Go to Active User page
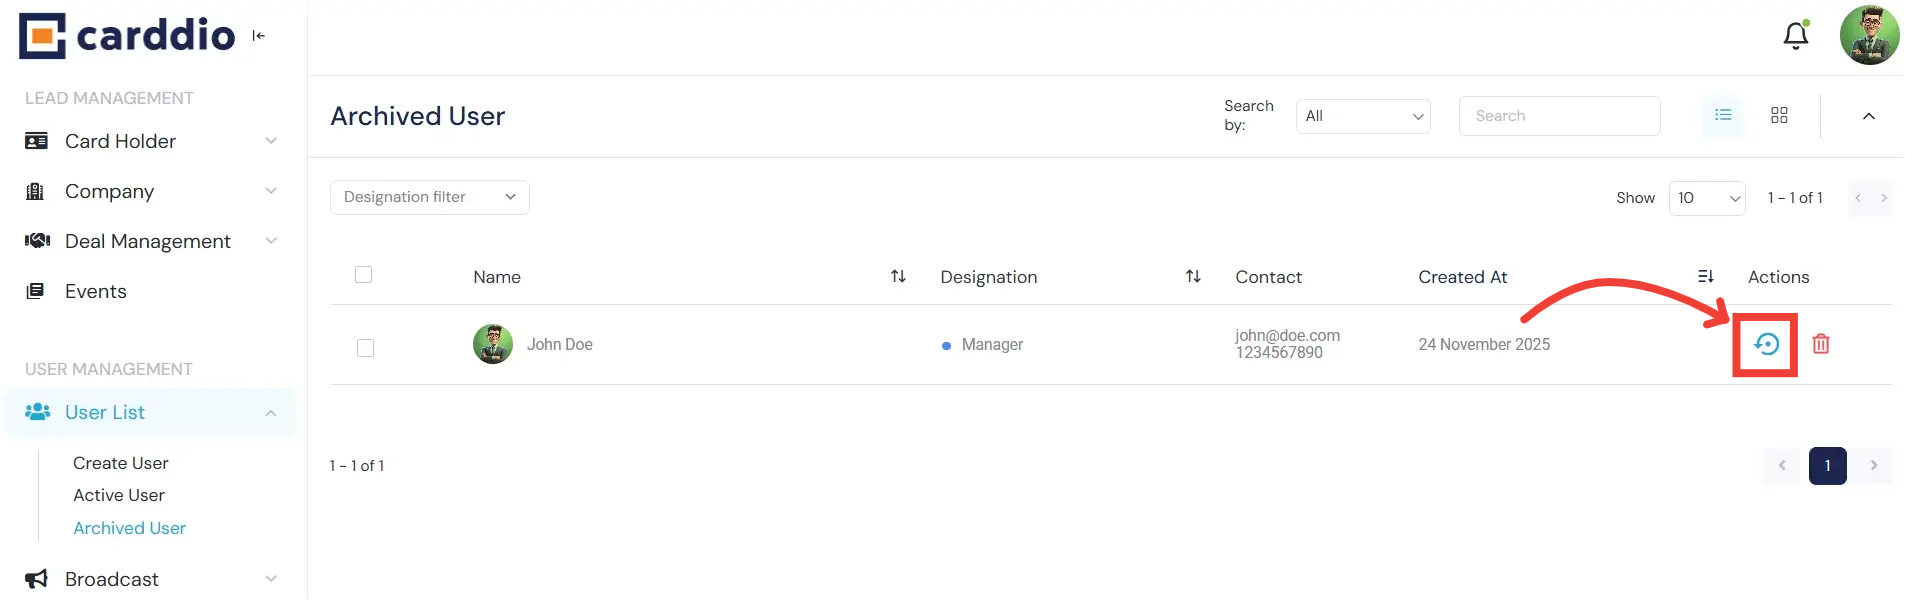 tap(119, 495)
